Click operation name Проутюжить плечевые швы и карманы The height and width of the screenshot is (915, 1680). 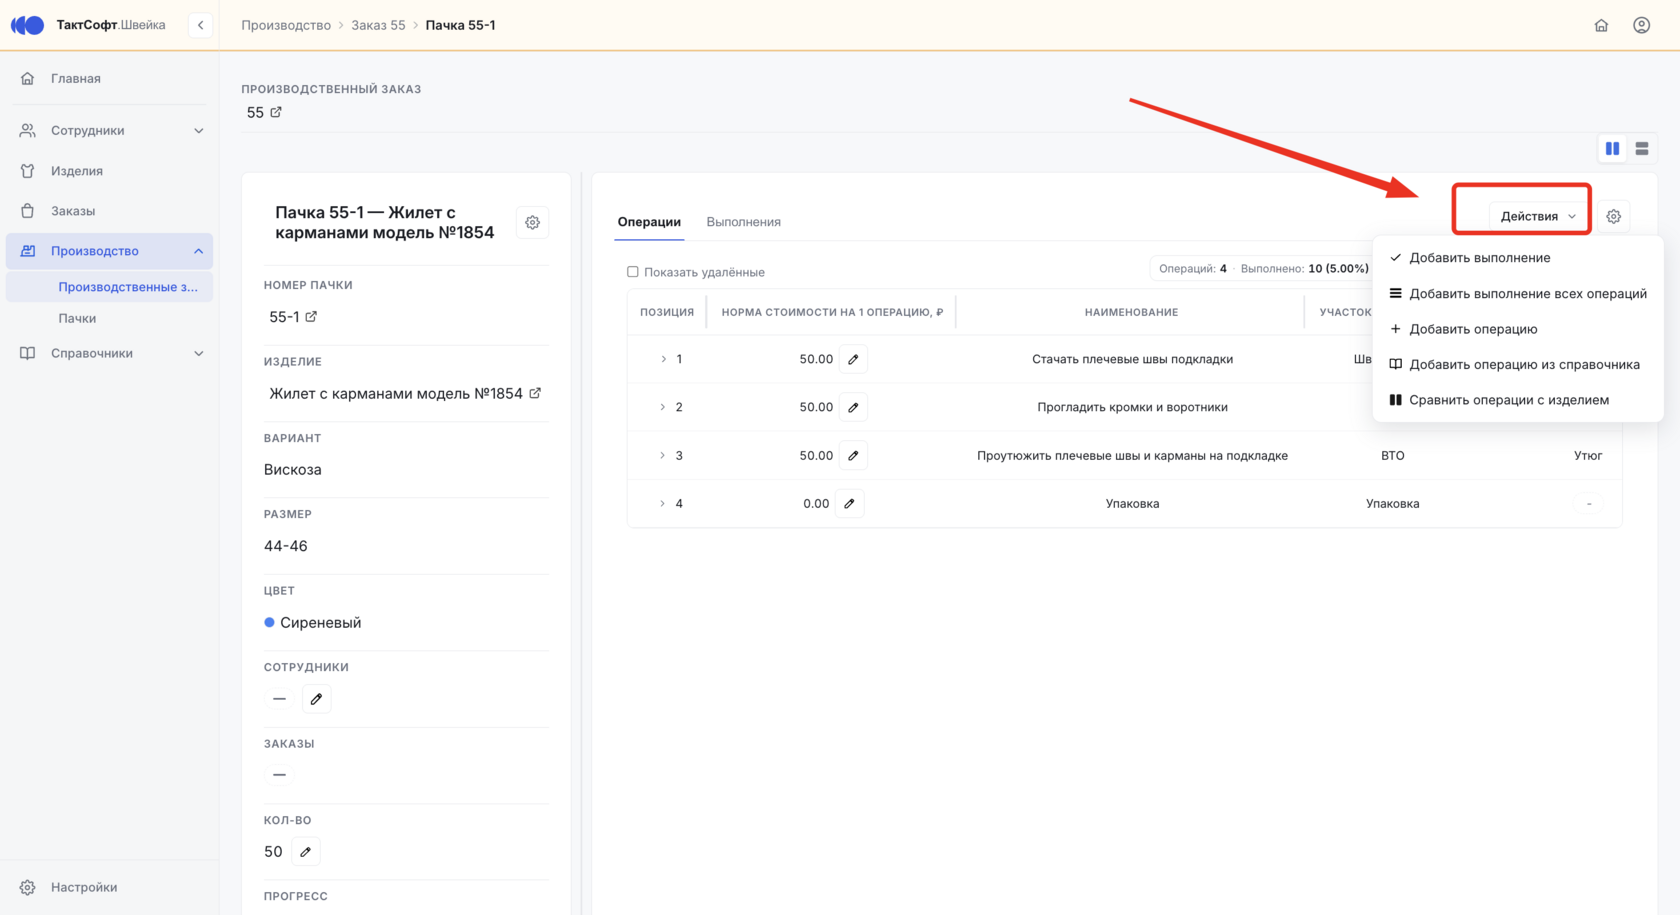pos(1132,455)
